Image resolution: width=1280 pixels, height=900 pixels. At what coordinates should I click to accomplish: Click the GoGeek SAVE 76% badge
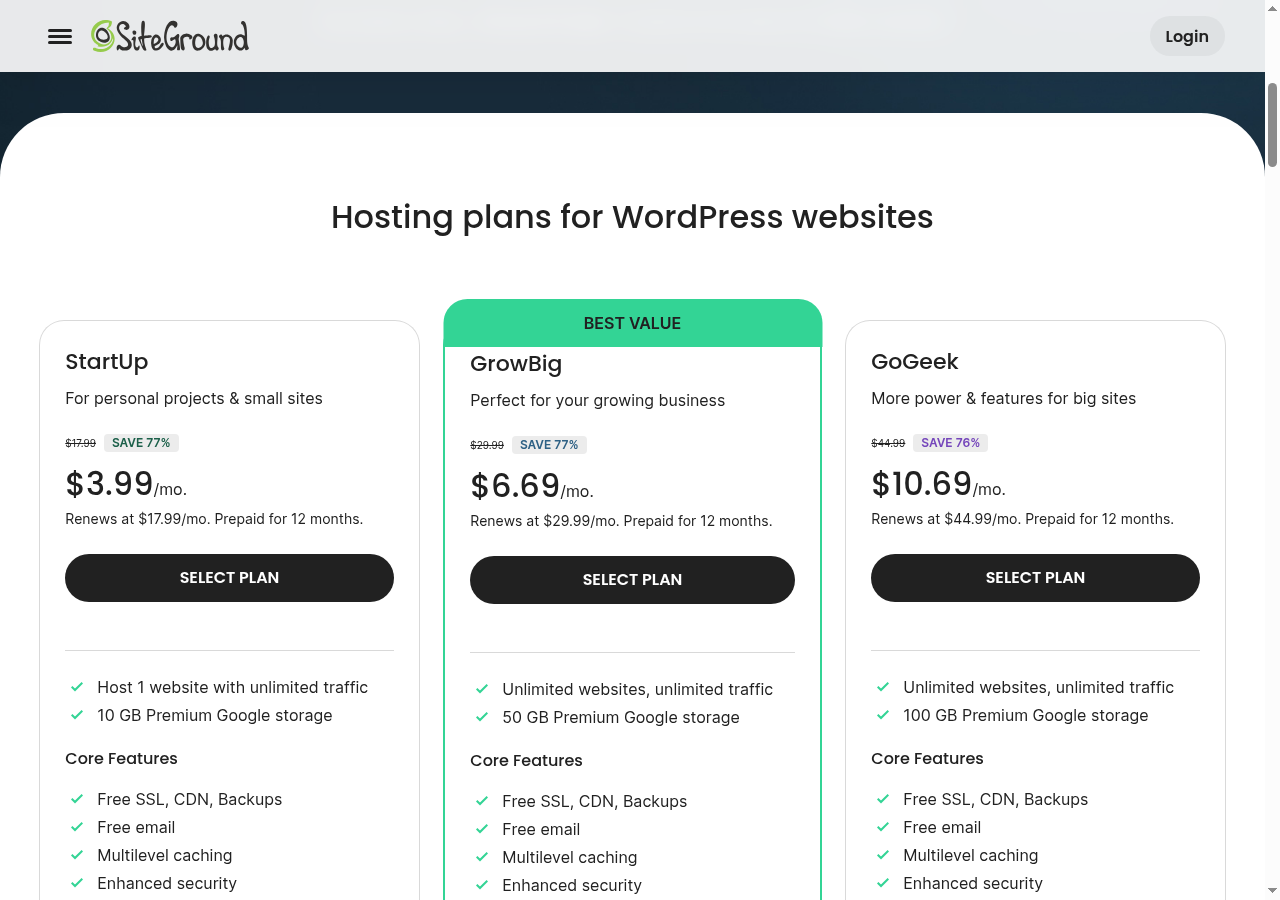[950, 443]
